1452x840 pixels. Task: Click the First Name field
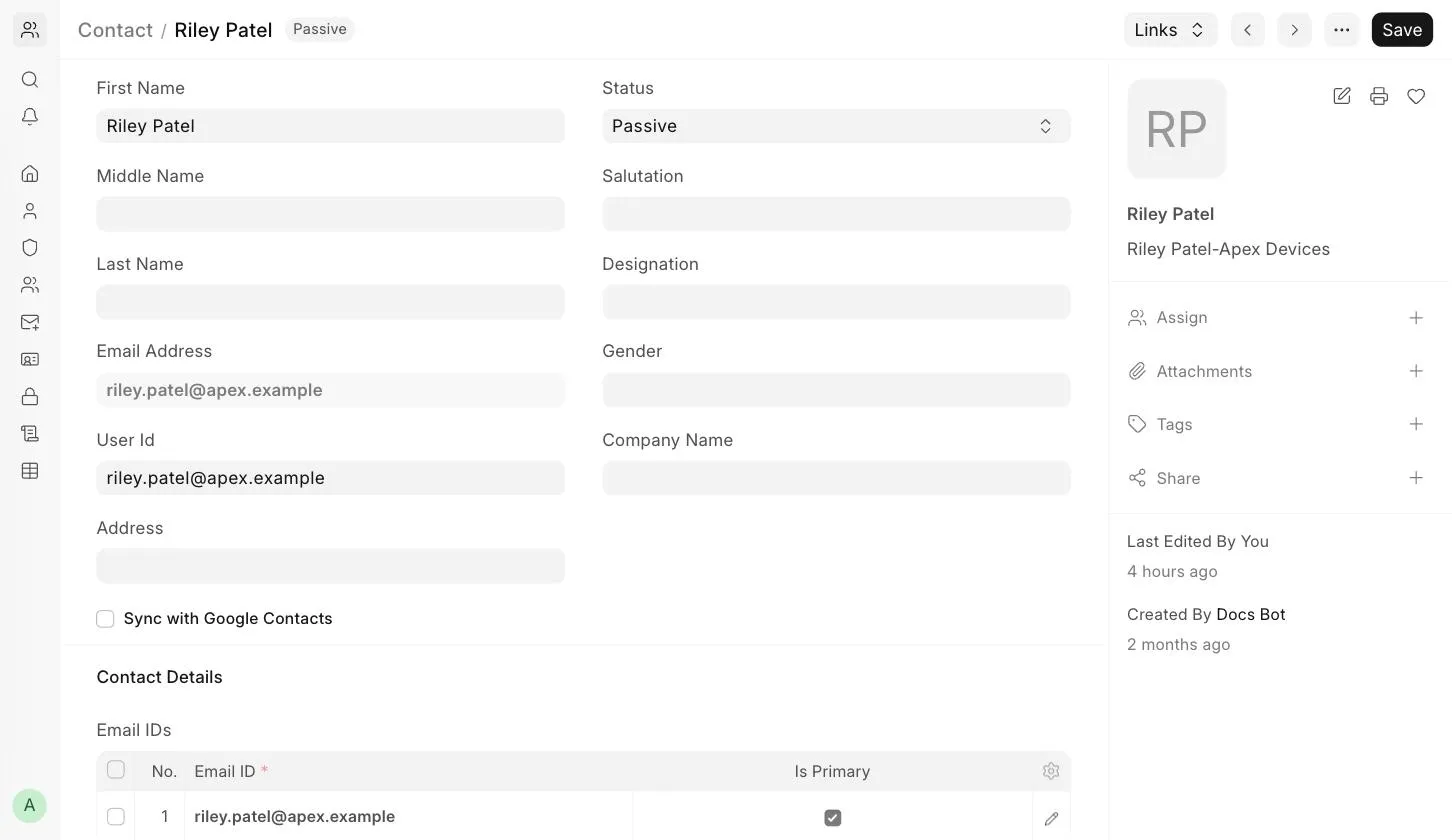pyautogui.click(x=330, y=126)
